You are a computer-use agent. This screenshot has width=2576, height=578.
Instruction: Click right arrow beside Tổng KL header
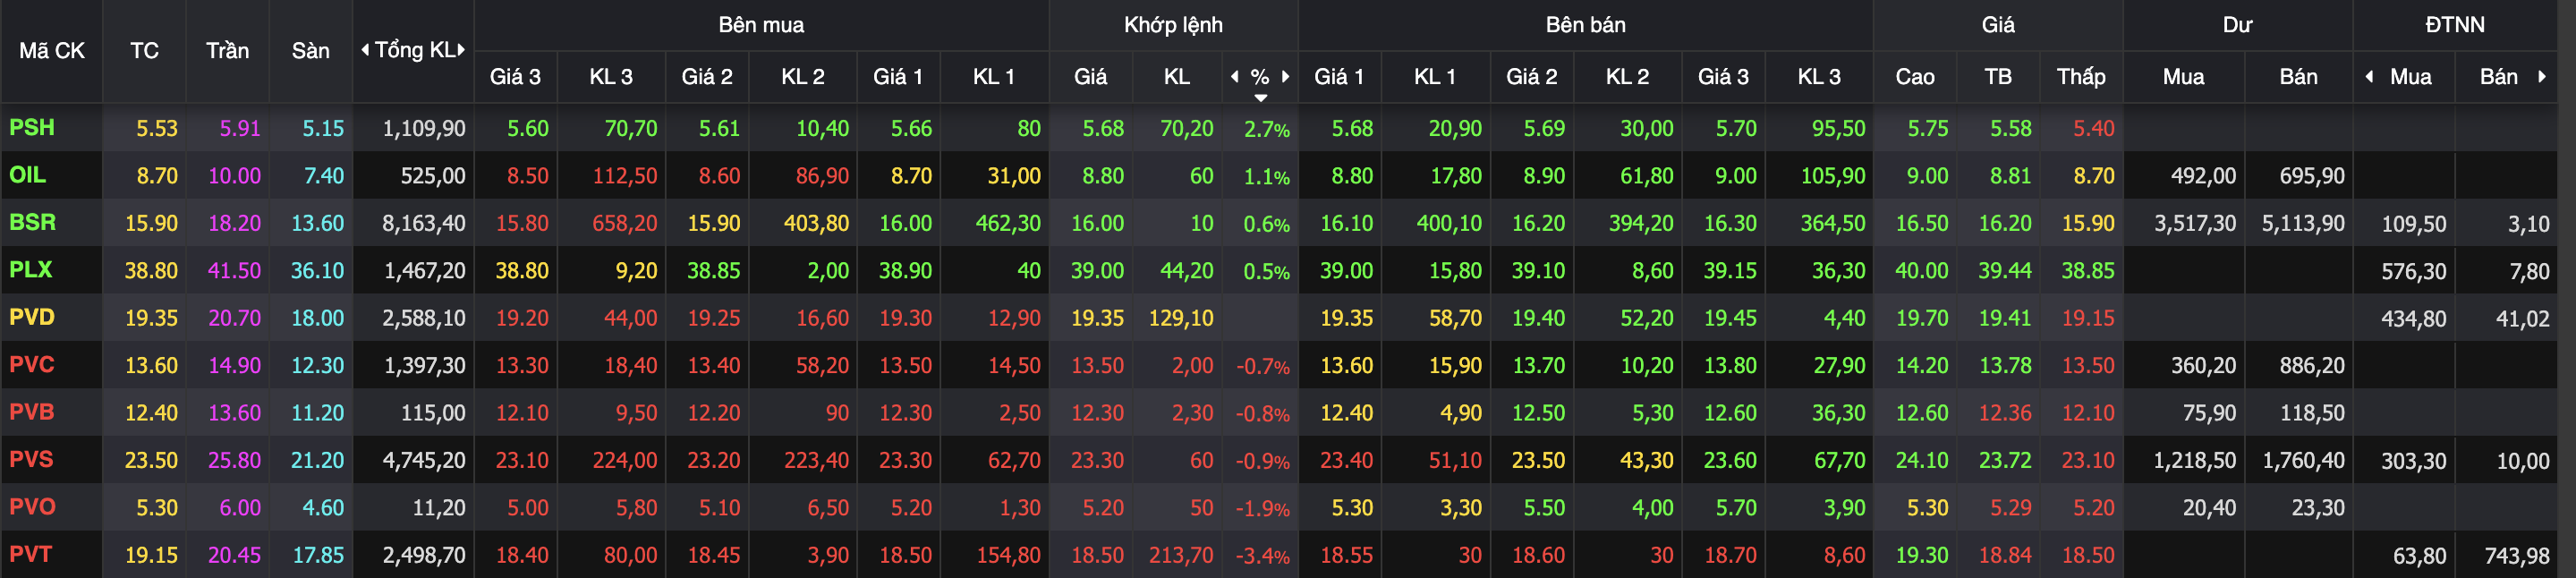461,50
